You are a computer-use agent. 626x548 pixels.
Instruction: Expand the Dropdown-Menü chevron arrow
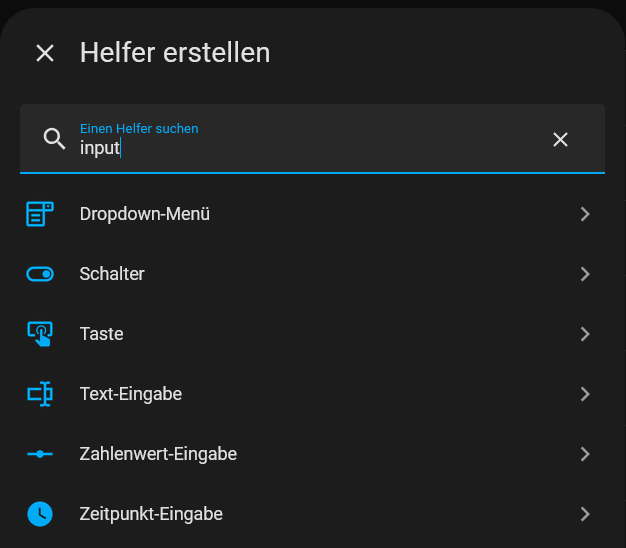point(585,214)
